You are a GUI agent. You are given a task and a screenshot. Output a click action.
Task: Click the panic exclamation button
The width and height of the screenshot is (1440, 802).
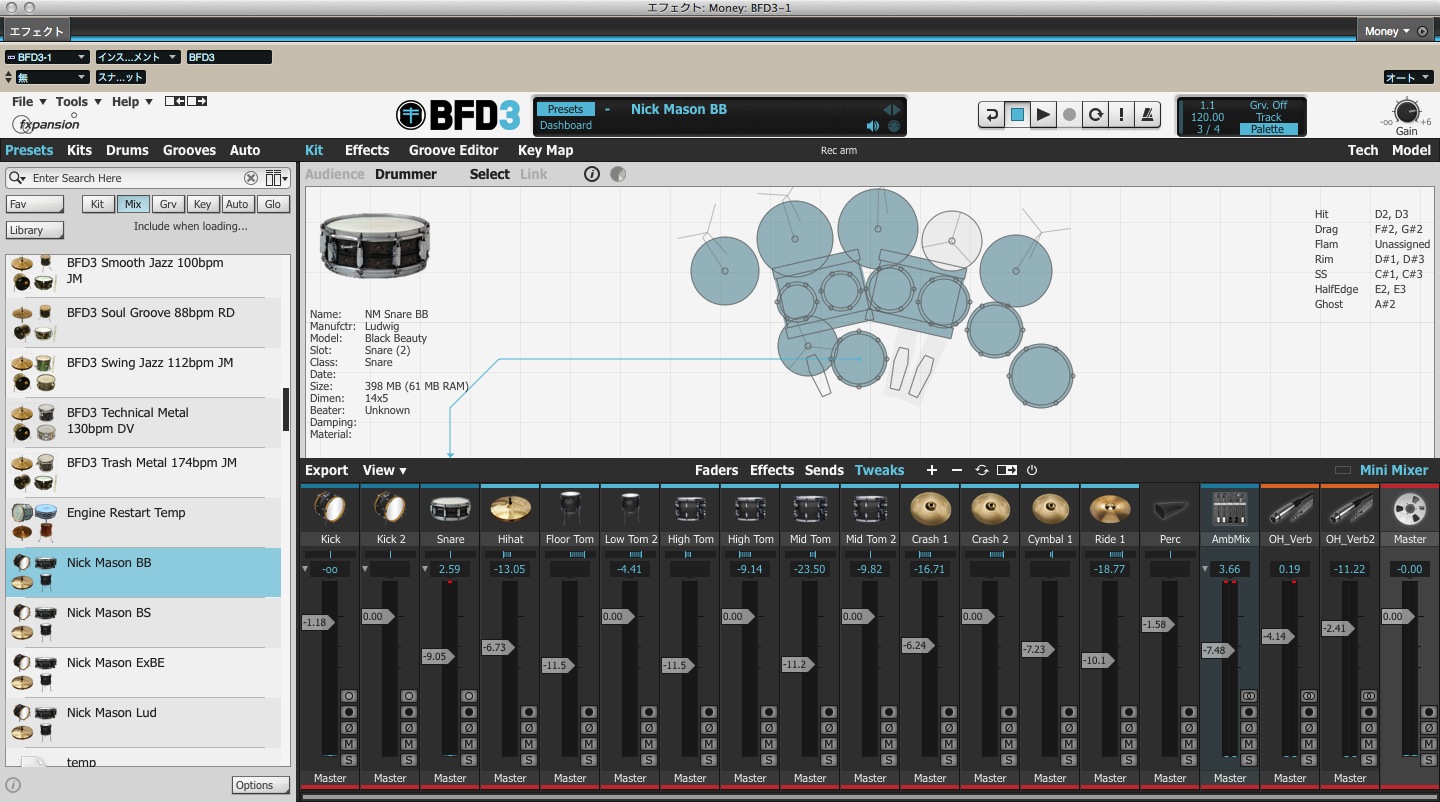[1122, 115]
